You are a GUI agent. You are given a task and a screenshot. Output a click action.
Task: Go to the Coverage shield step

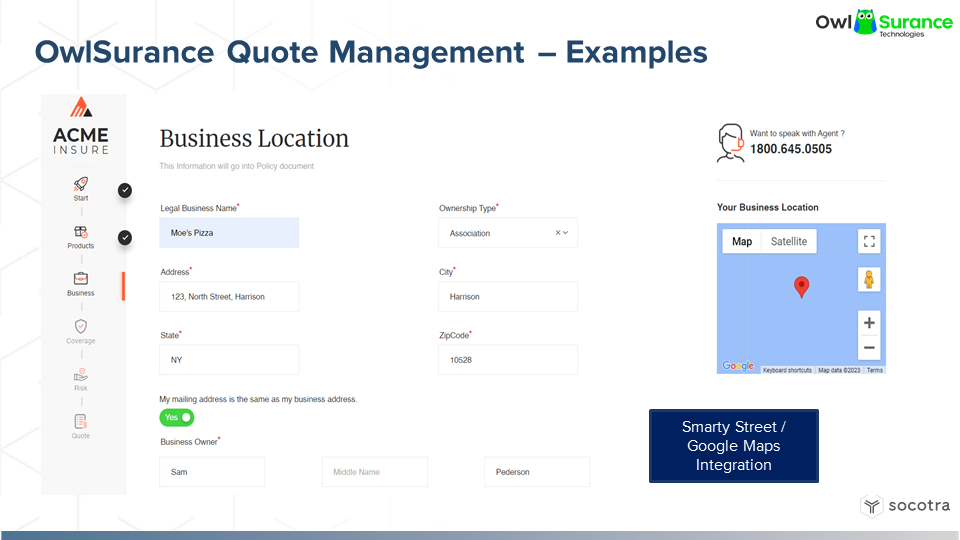coord(81,326)
